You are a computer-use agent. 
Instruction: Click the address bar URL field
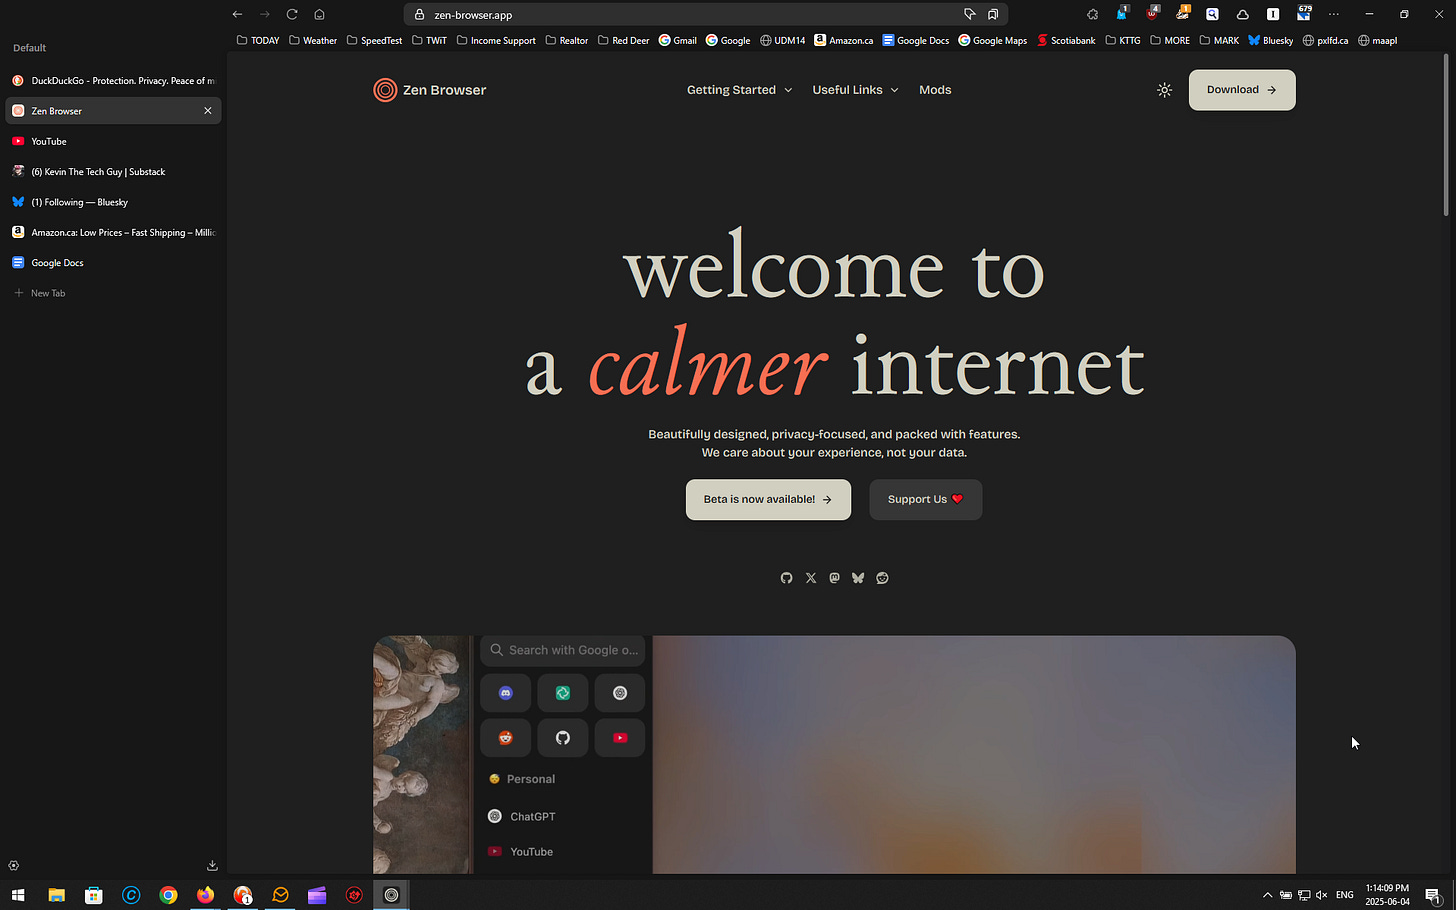point(705,15)
